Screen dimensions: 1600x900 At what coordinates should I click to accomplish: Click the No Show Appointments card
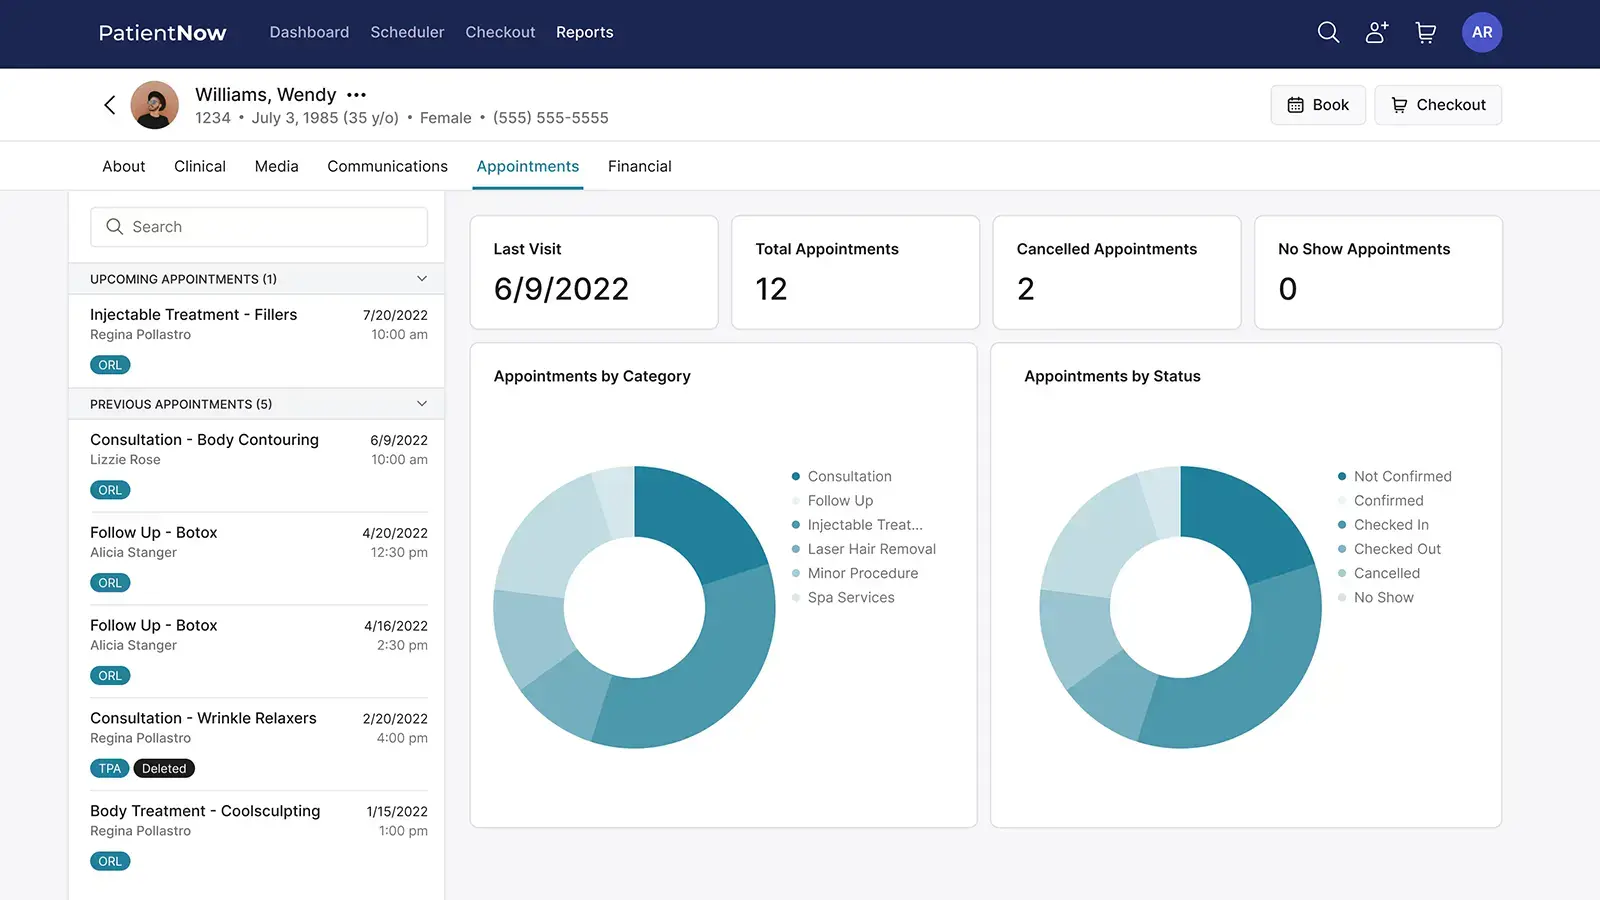tap(1379, 272)
